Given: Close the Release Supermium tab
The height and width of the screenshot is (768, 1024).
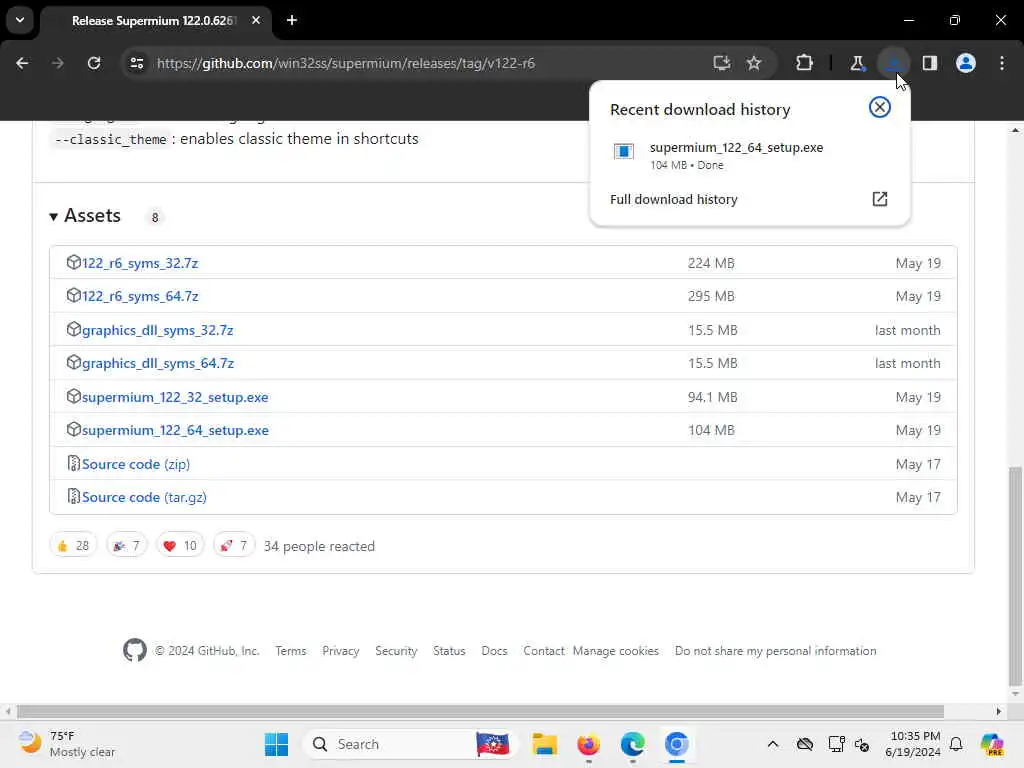Looking at the screenshot, I should coord(256,20).
